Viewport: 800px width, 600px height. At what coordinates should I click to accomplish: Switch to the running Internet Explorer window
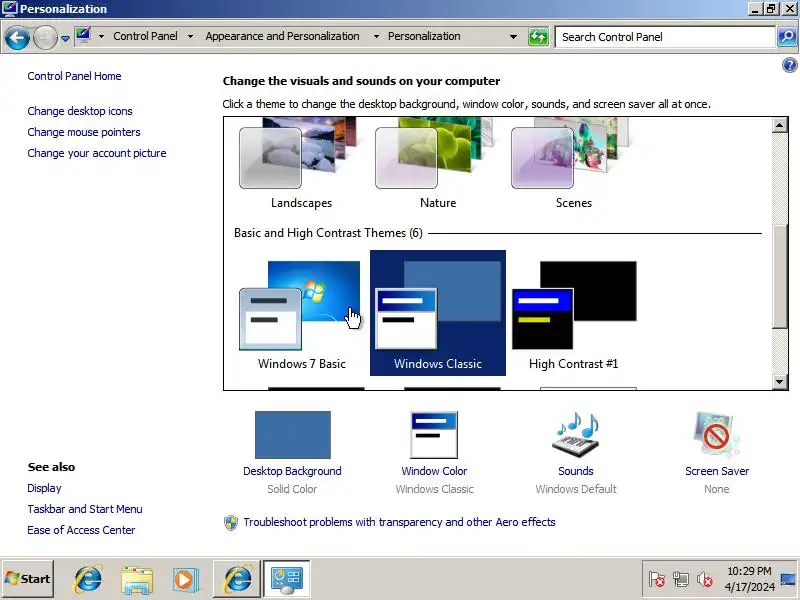[x=237, y=579]
